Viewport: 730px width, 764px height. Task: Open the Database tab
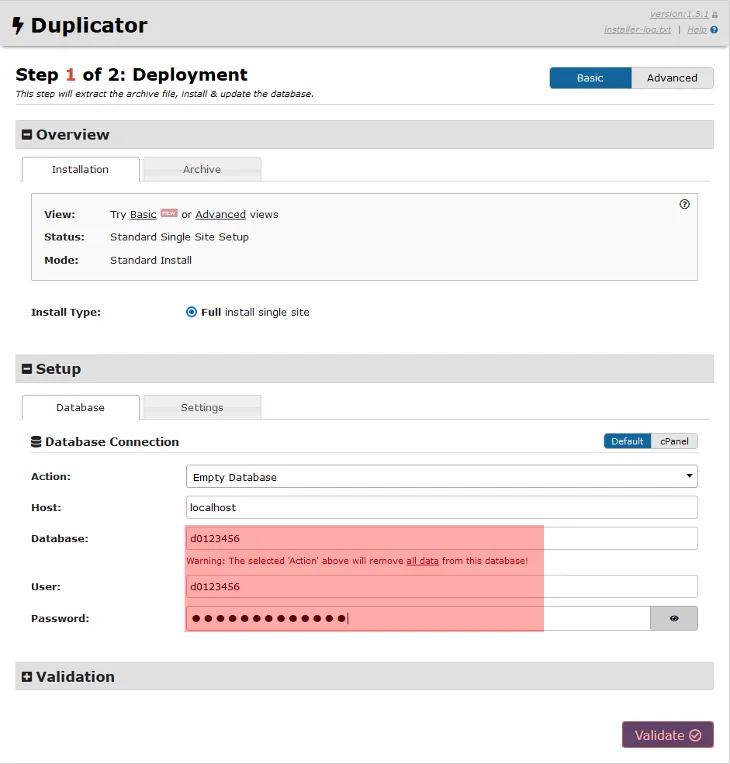[80, 407]
